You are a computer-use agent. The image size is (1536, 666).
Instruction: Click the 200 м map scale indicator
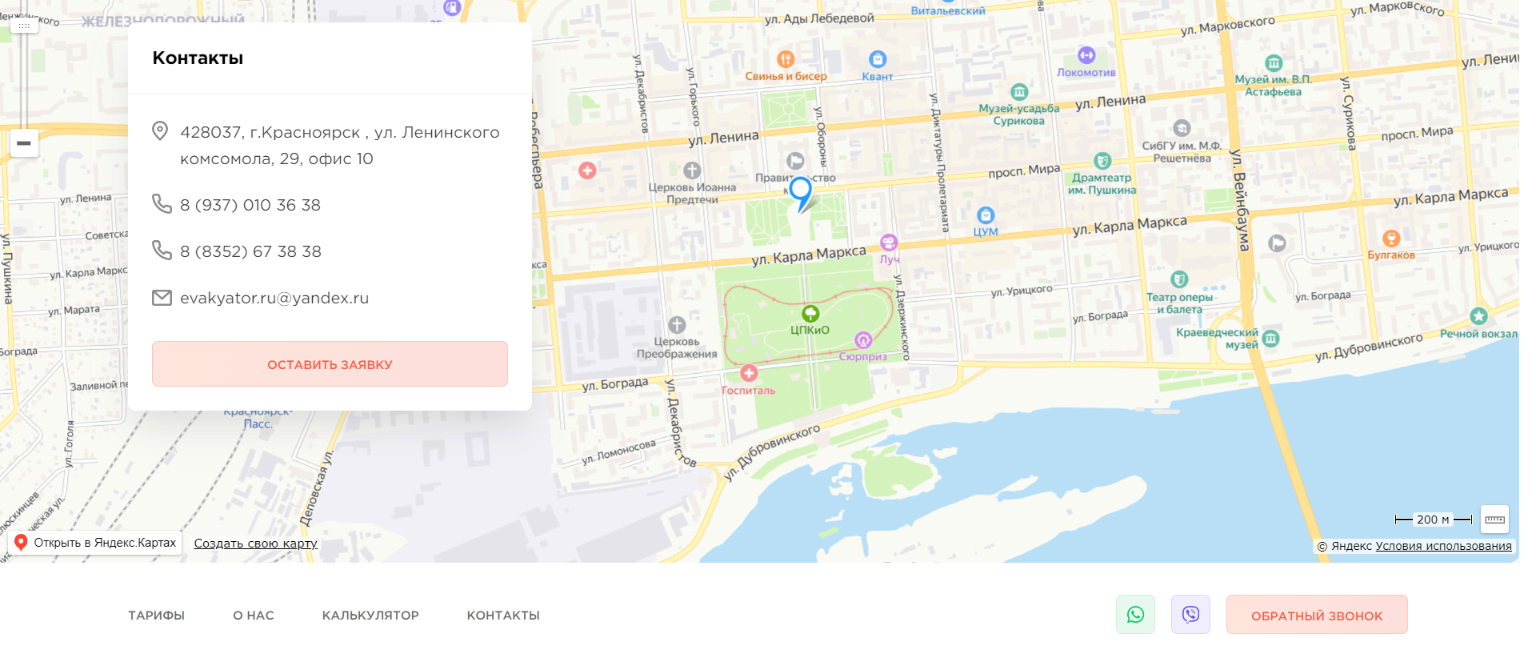pos(1433,519)
